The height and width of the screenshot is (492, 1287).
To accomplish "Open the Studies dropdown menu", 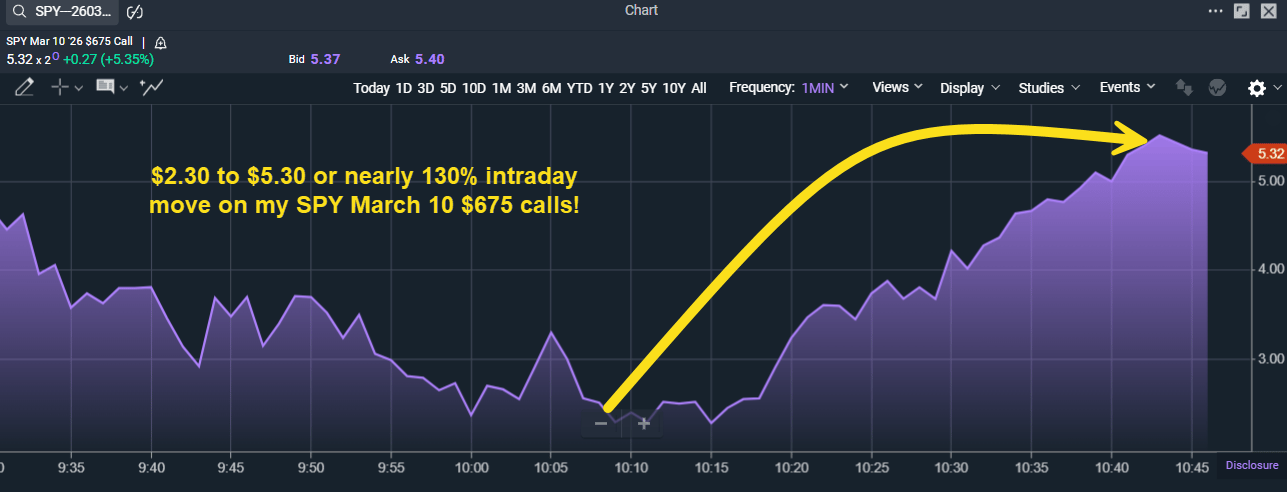I will [1049, 88].
